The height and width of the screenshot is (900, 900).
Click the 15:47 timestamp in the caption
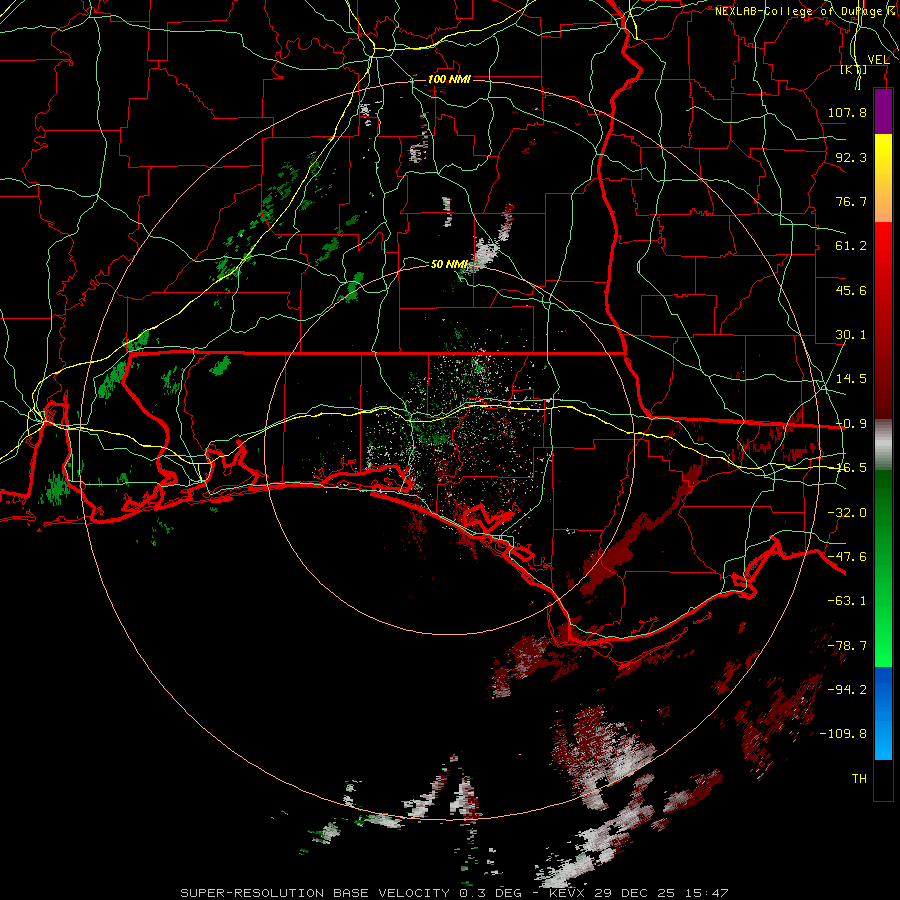coord(707,893)
